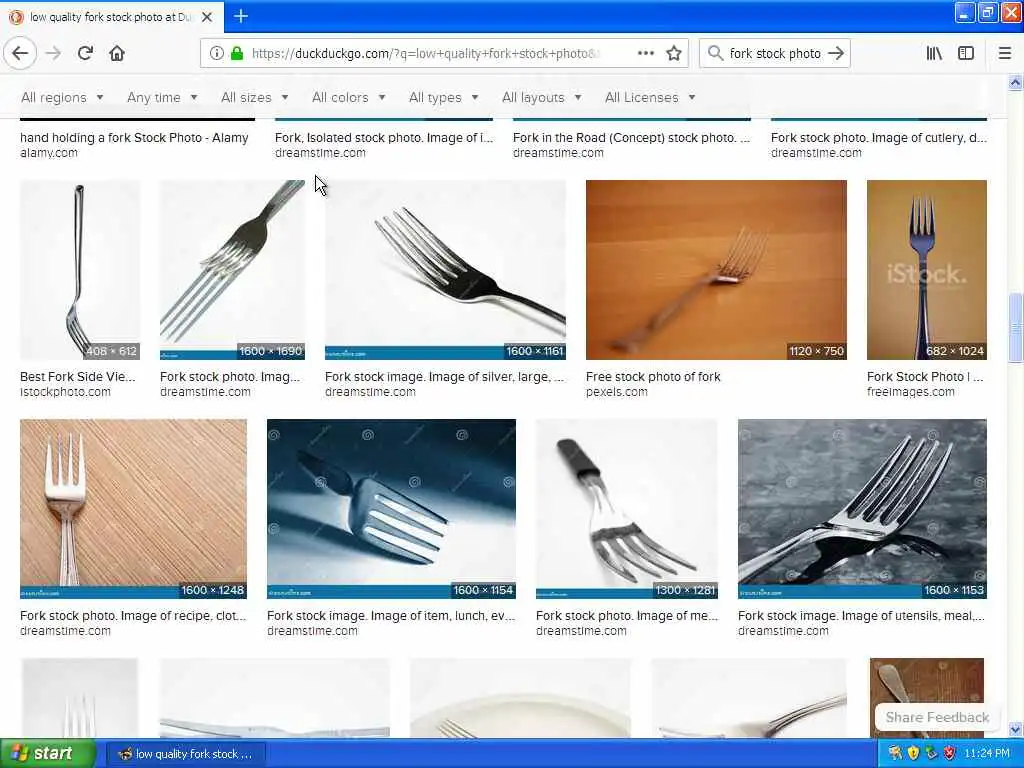Reload the current page
1024x768 pixels.
pos(85,53)
